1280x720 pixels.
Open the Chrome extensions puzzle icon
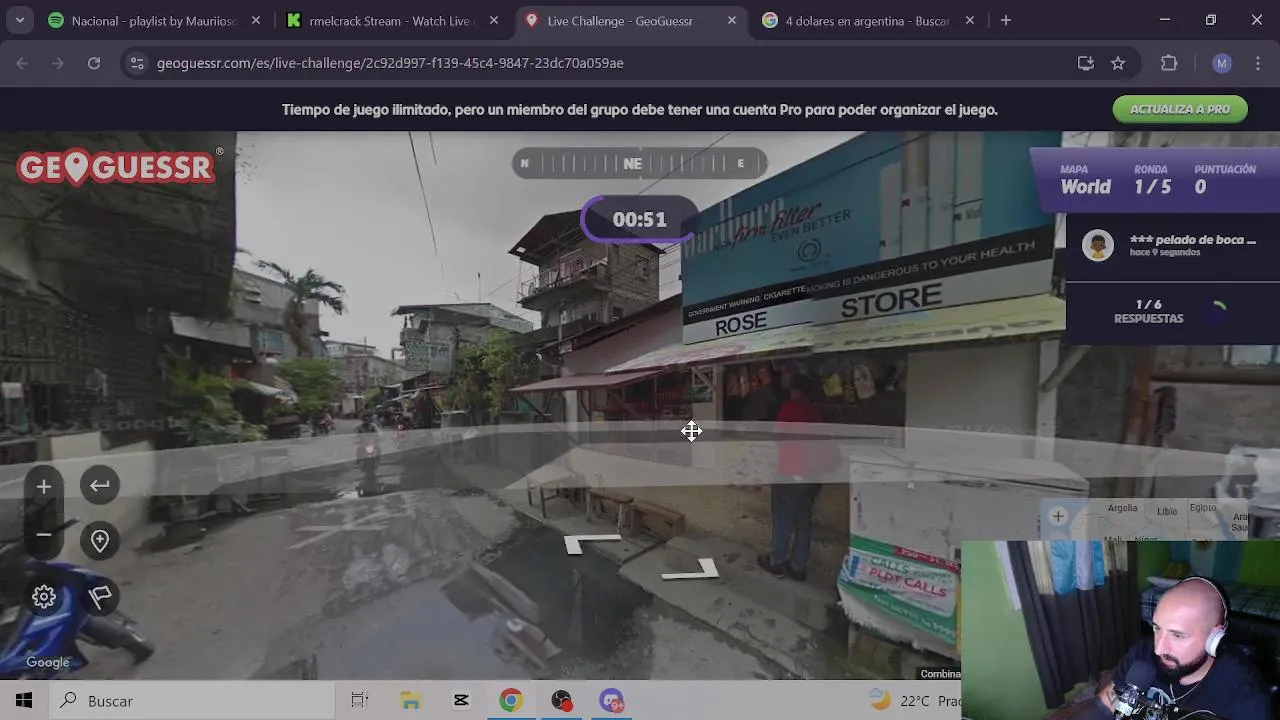tap(1169, 63)
